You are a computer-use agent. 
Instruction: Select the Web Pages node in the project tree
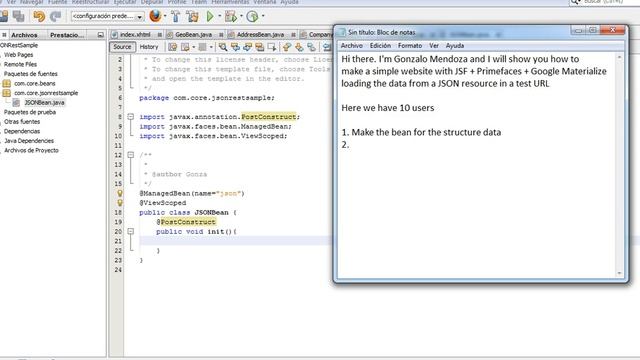[18, 55]
